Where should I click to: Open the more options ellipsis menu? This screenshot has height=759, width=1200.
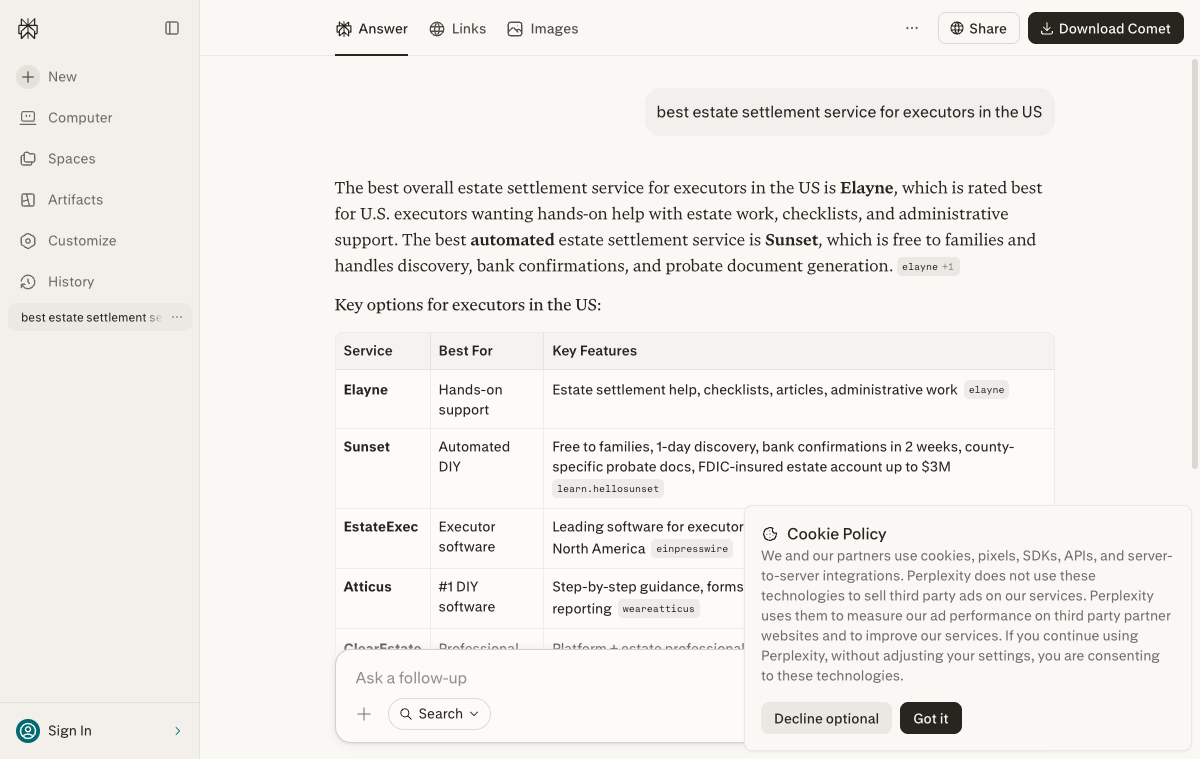point(912,28)
